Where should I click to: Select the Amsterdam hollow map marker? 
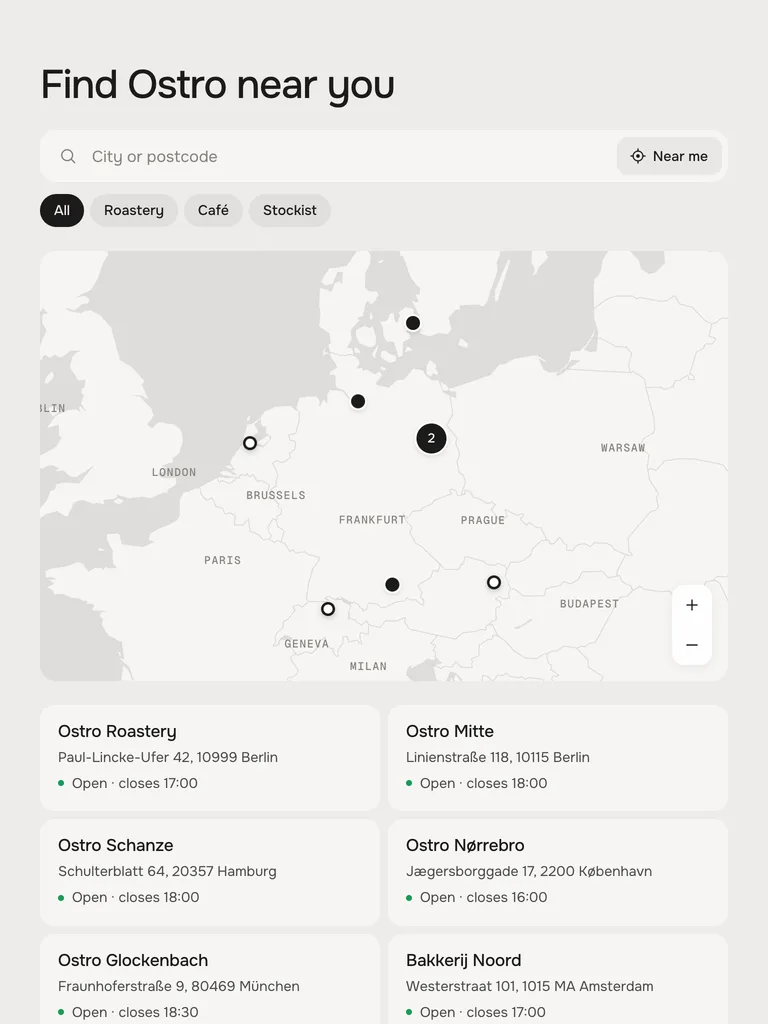tap(249, 443)
